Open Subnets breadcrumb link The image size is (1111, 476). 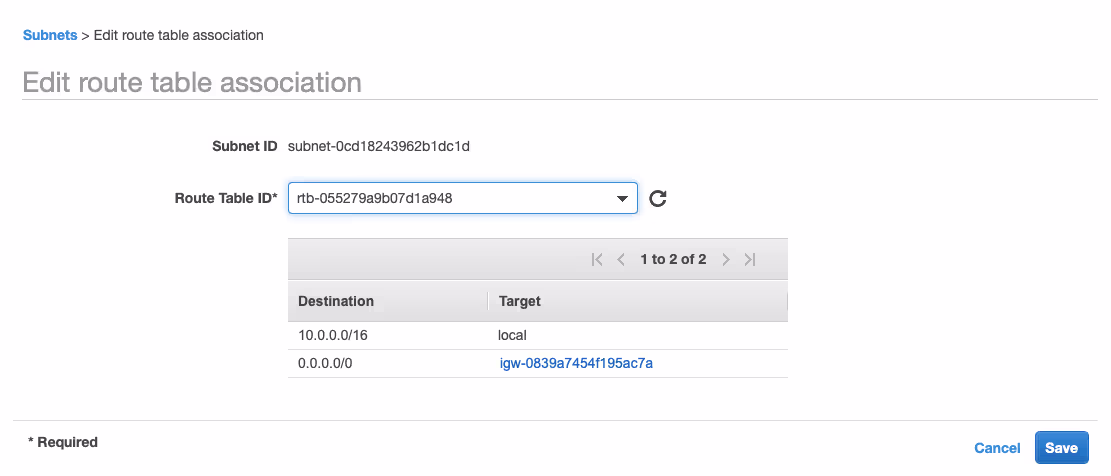(50, 35)
